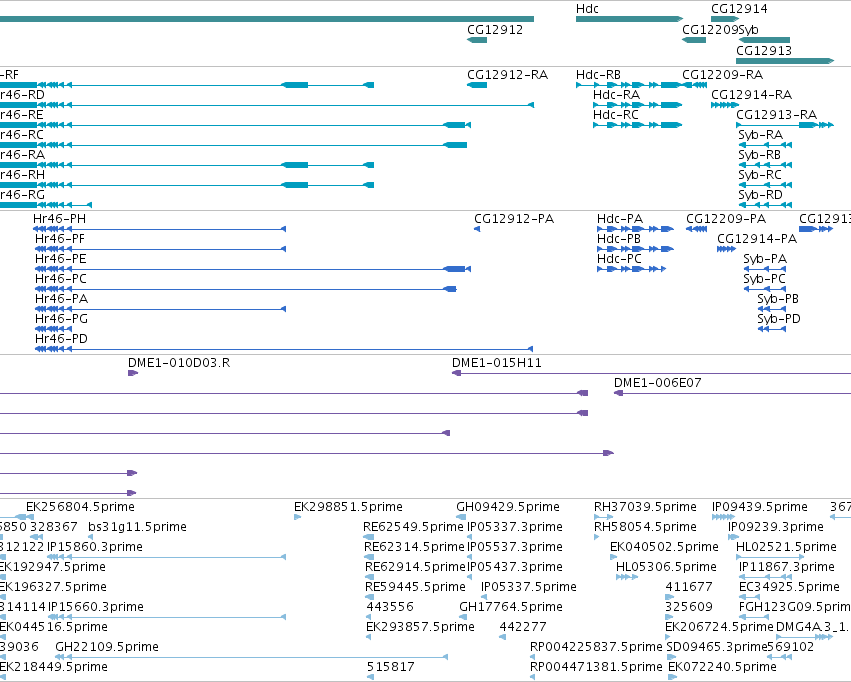Click the Hr46-PC protein label
Viewport: 851px width, 682px height.
point(61,279)
